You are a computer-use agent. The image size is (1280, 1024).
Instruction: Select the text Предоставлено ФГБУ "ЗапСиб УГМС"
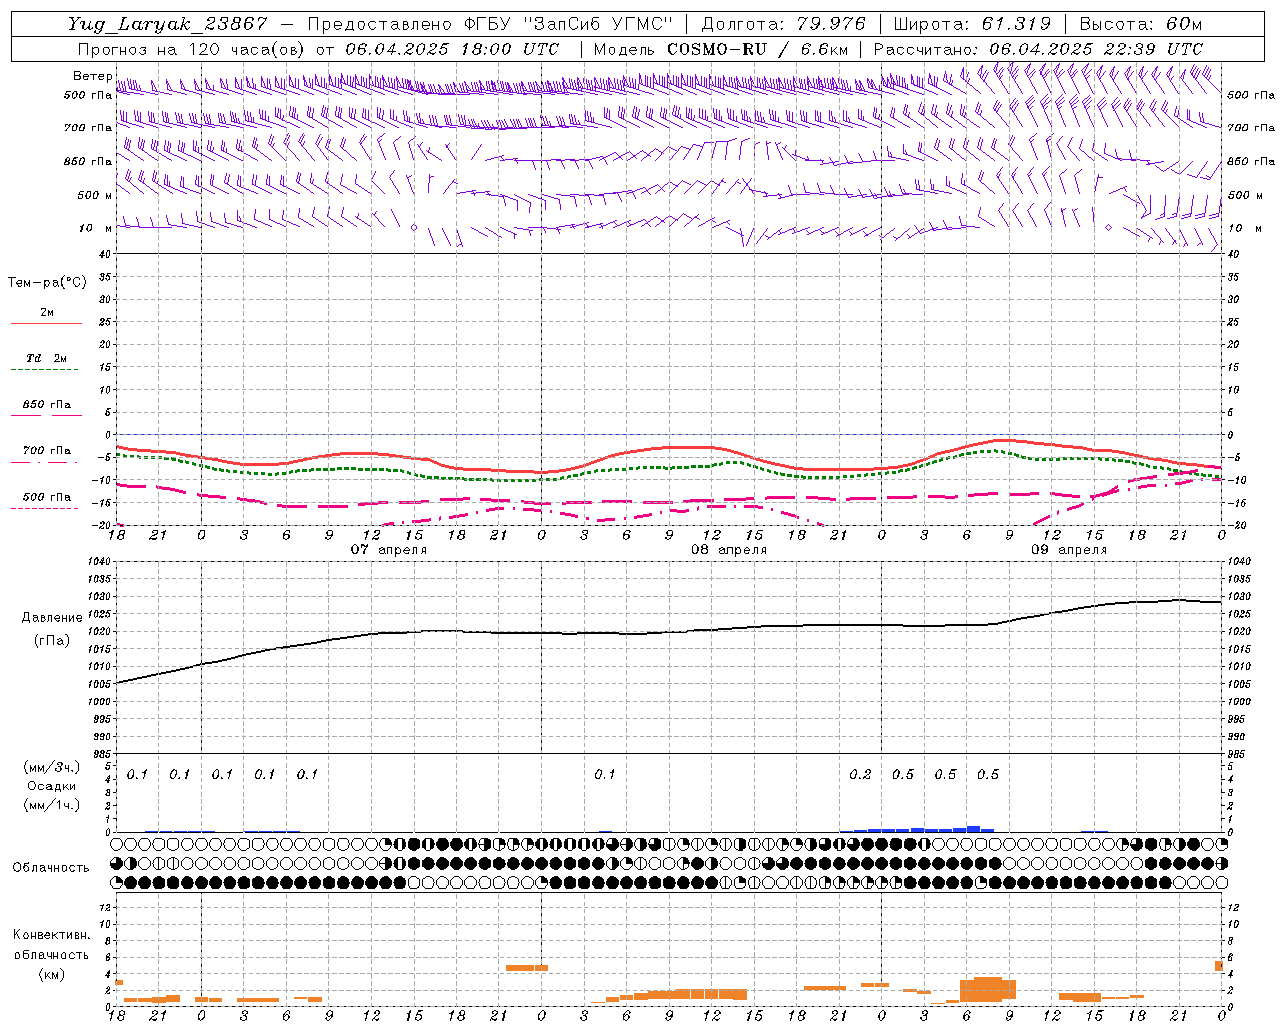(490, 24)
